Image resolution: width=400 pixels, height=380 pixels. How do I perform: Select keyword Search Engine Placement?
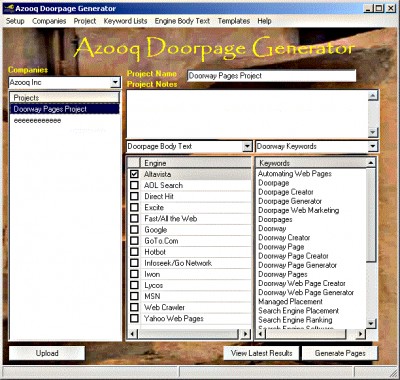(x=298, y=311)
